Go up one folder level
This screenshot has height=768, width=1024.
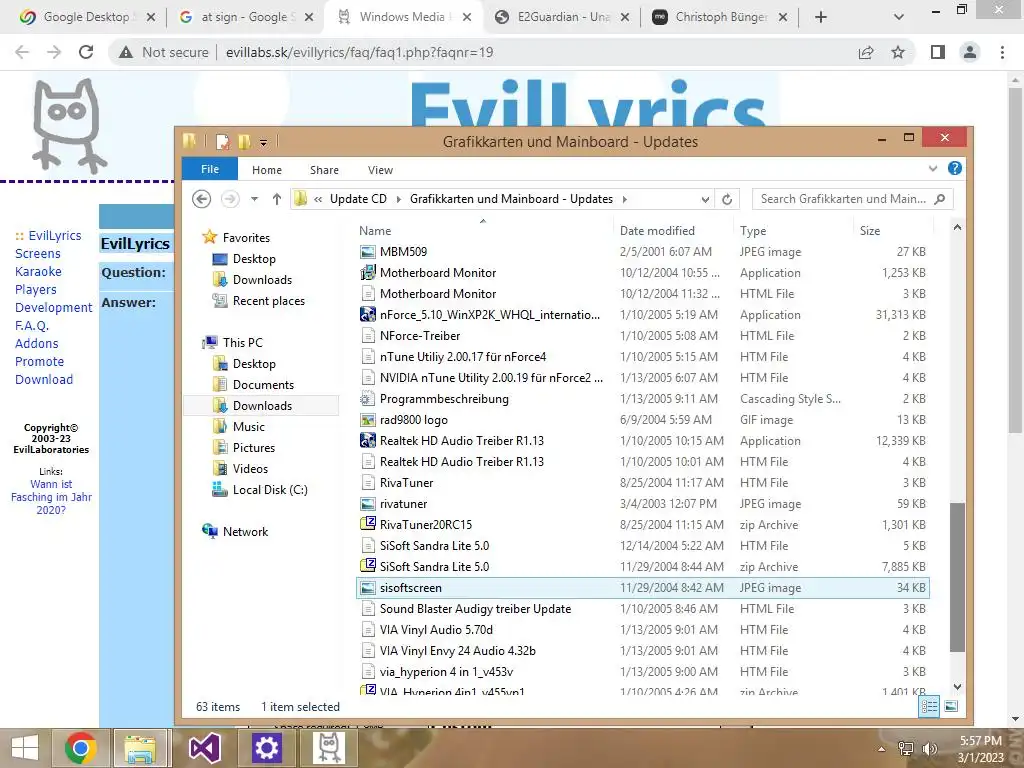(x=277, y=199)
